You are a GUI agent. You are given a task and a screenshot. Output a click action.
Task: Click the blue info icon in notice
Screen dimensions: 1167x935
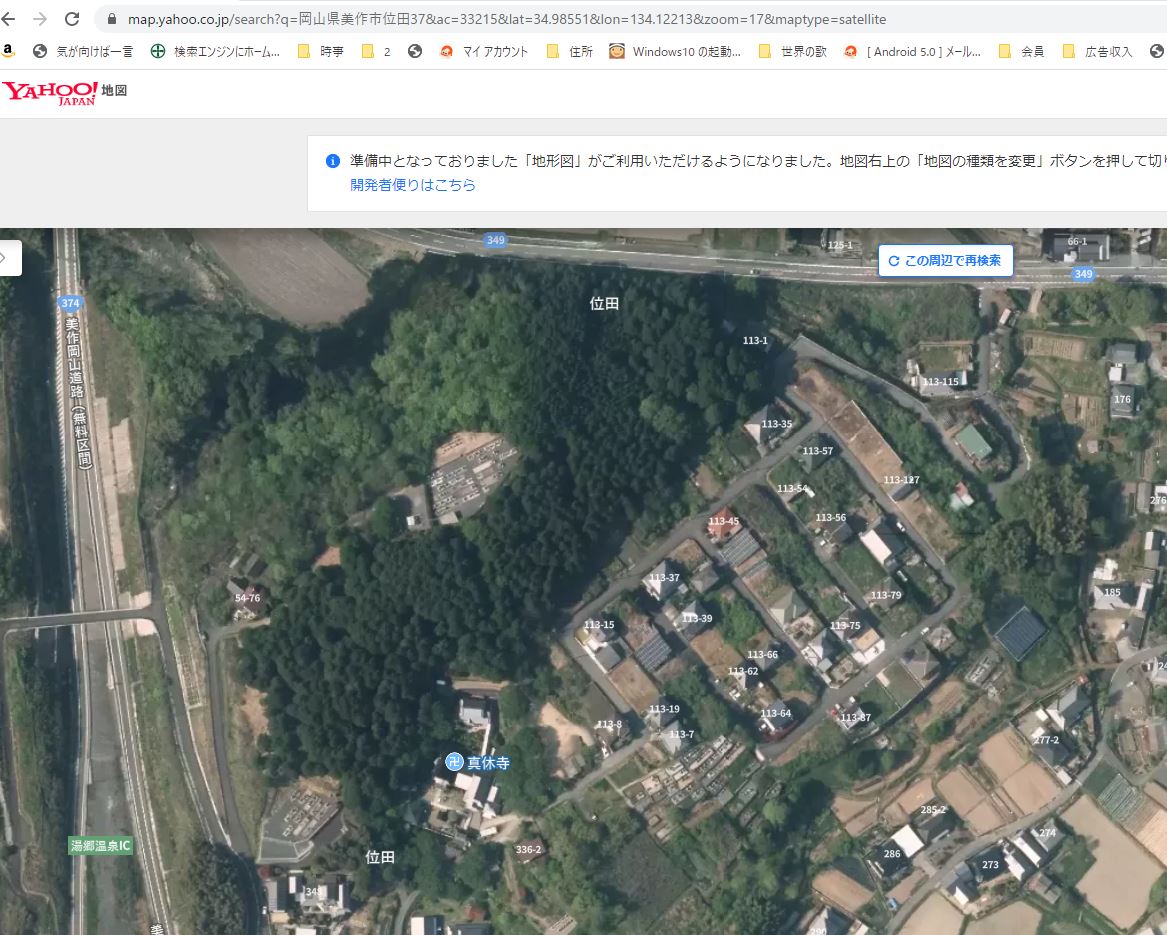click(x=333, y=161)
